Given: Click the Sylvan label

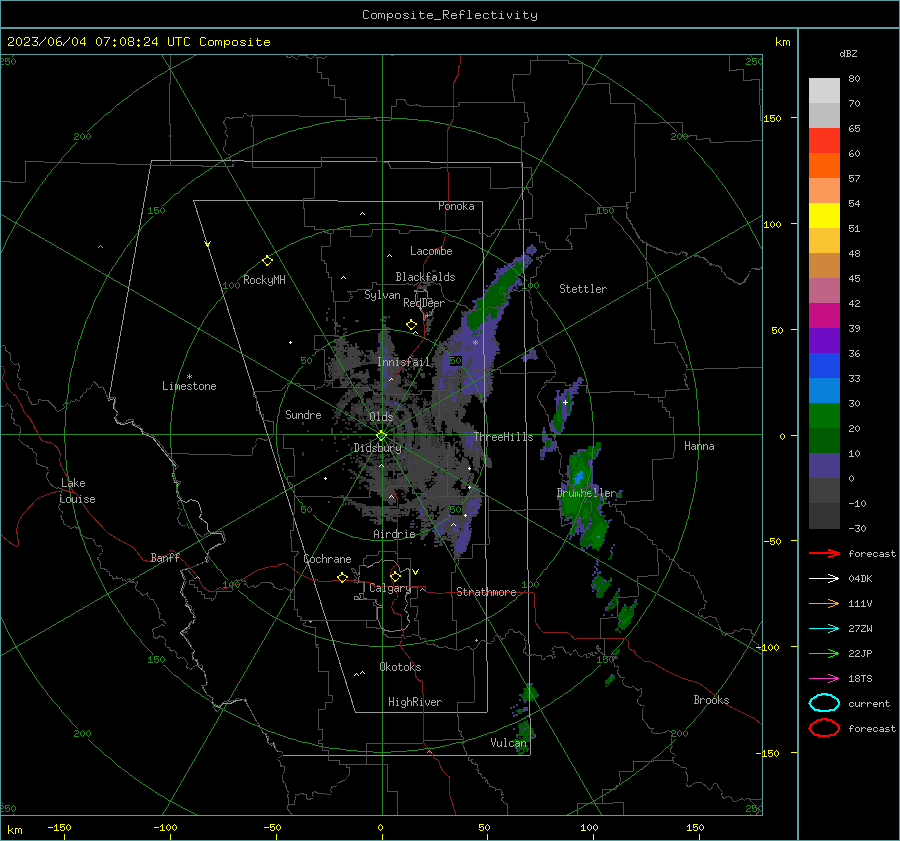Looking at the screenshot, I should pos(382,295).
